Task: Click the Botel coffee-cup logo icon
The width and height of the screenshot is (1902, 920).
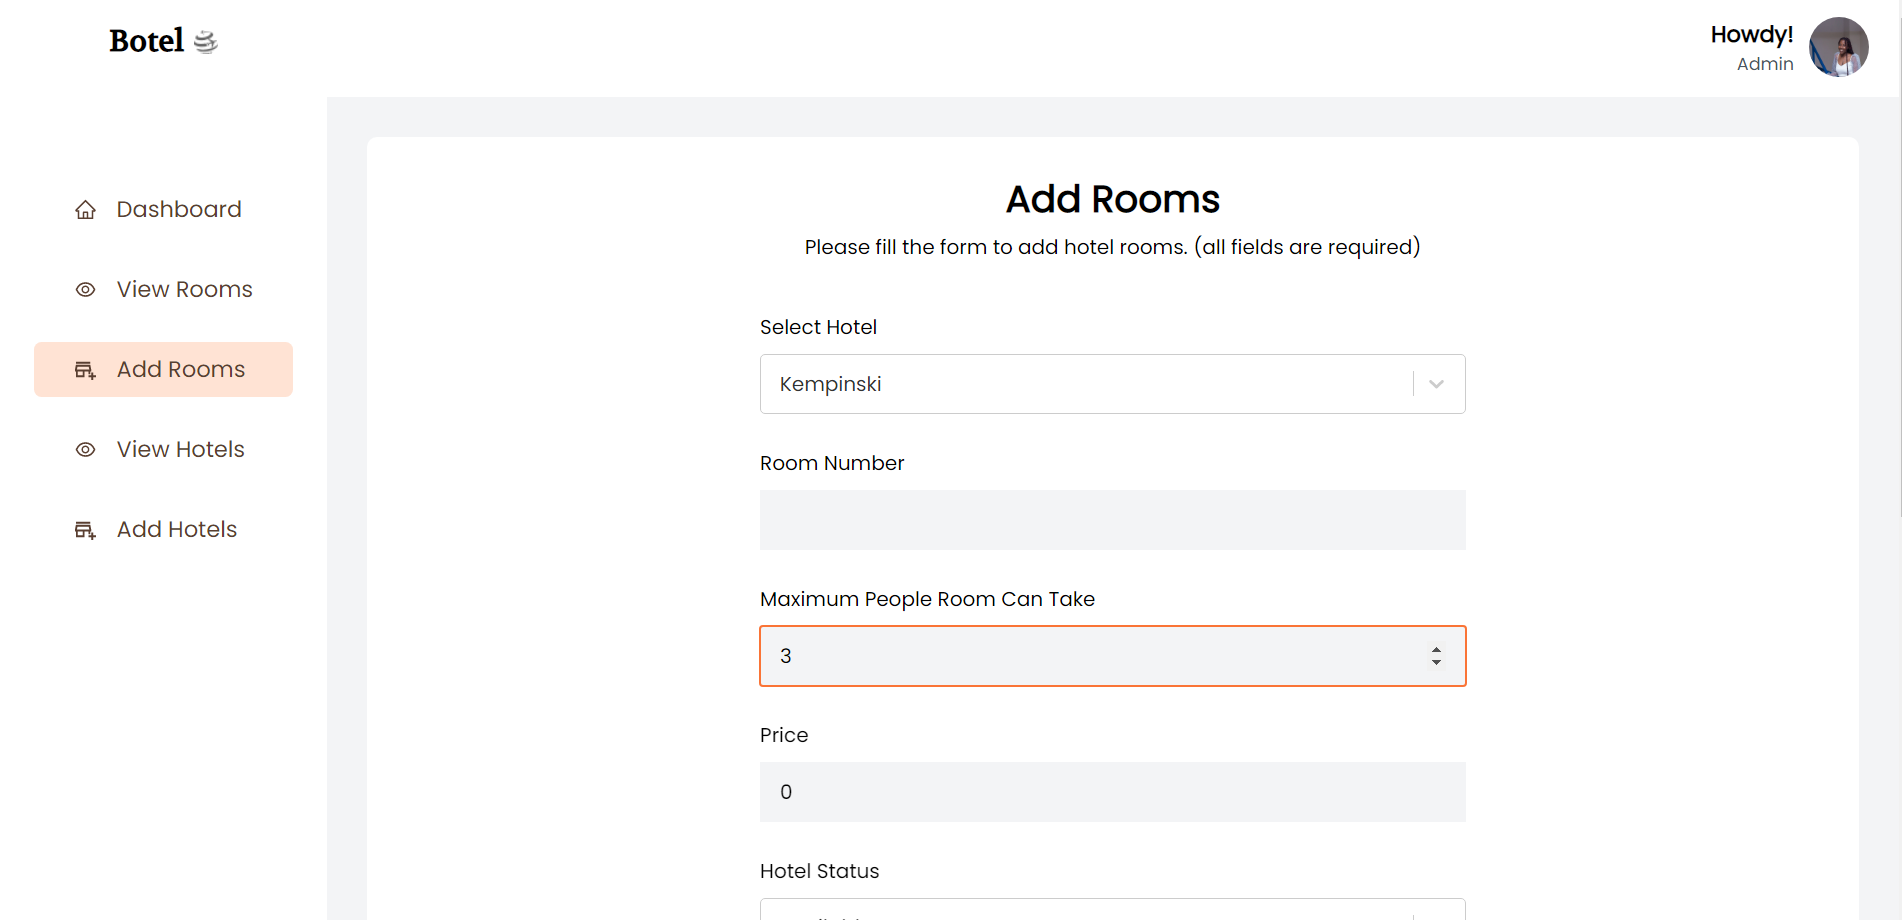Action: (206, 41)
